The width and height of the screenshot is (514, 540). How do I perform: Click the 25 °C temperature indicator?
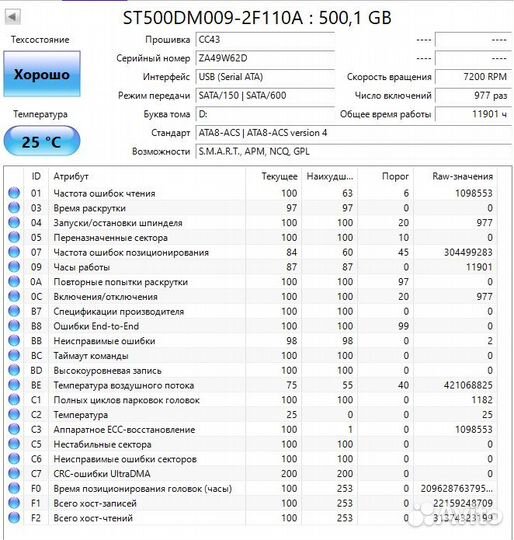[42, 141]
